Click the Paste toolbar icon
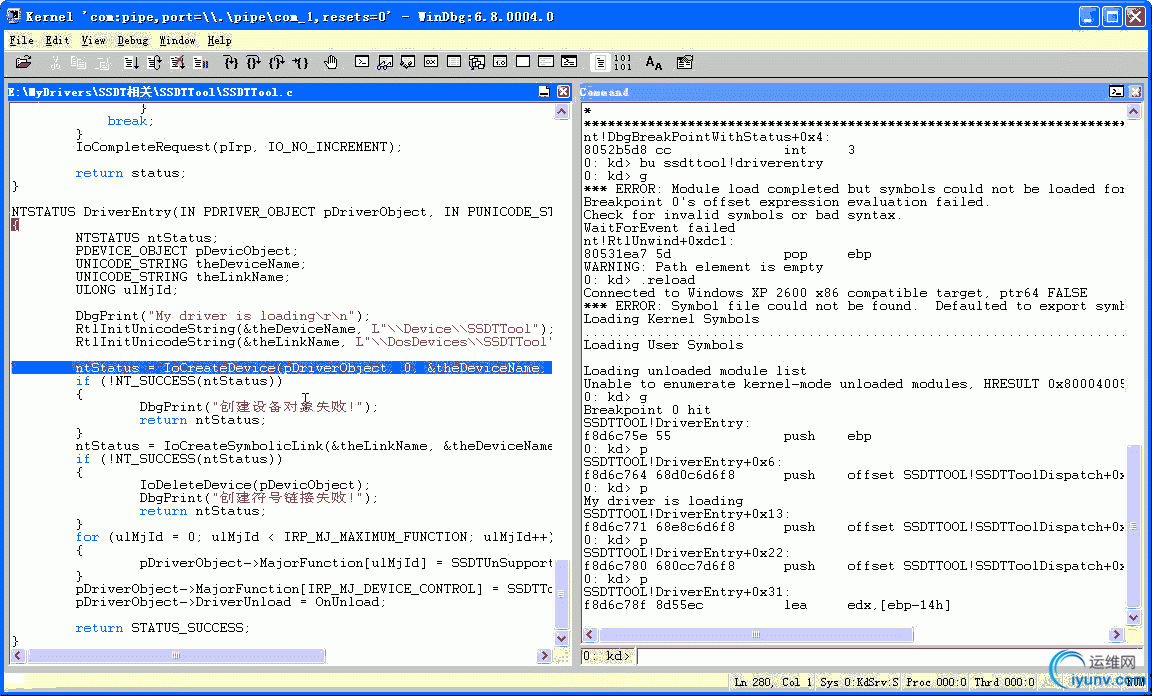 (x=102, y=62)
